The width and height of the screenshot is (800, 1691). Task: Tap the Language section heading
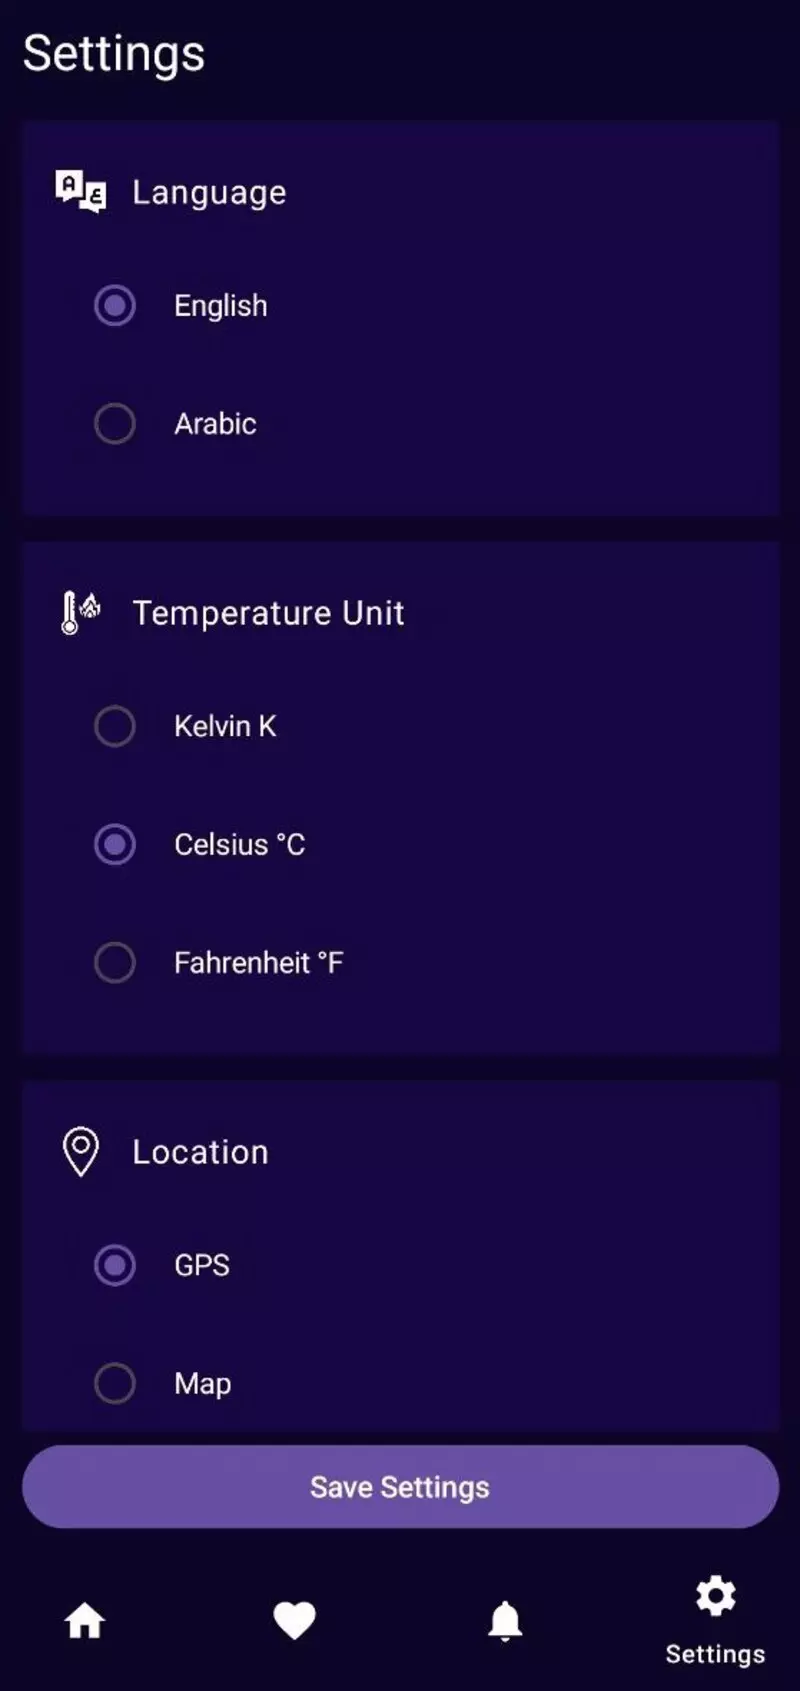209,192
